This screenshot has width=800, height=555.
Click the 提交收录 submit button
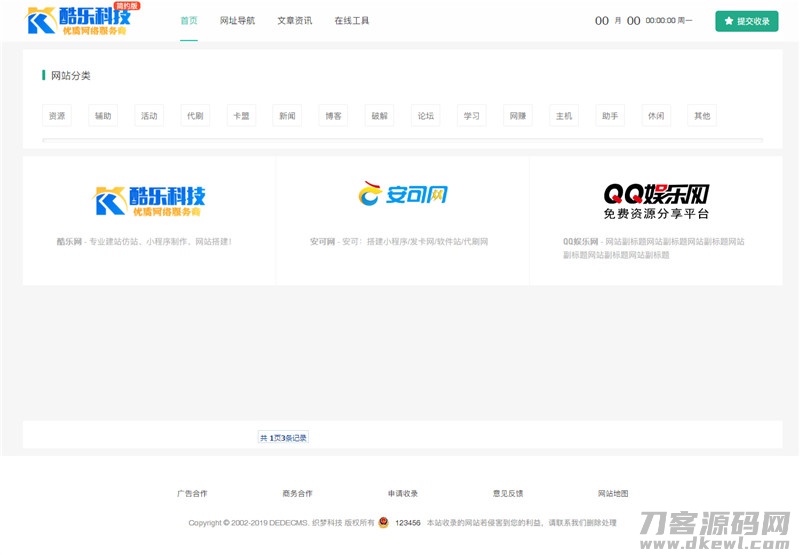[x=746, y=21]
